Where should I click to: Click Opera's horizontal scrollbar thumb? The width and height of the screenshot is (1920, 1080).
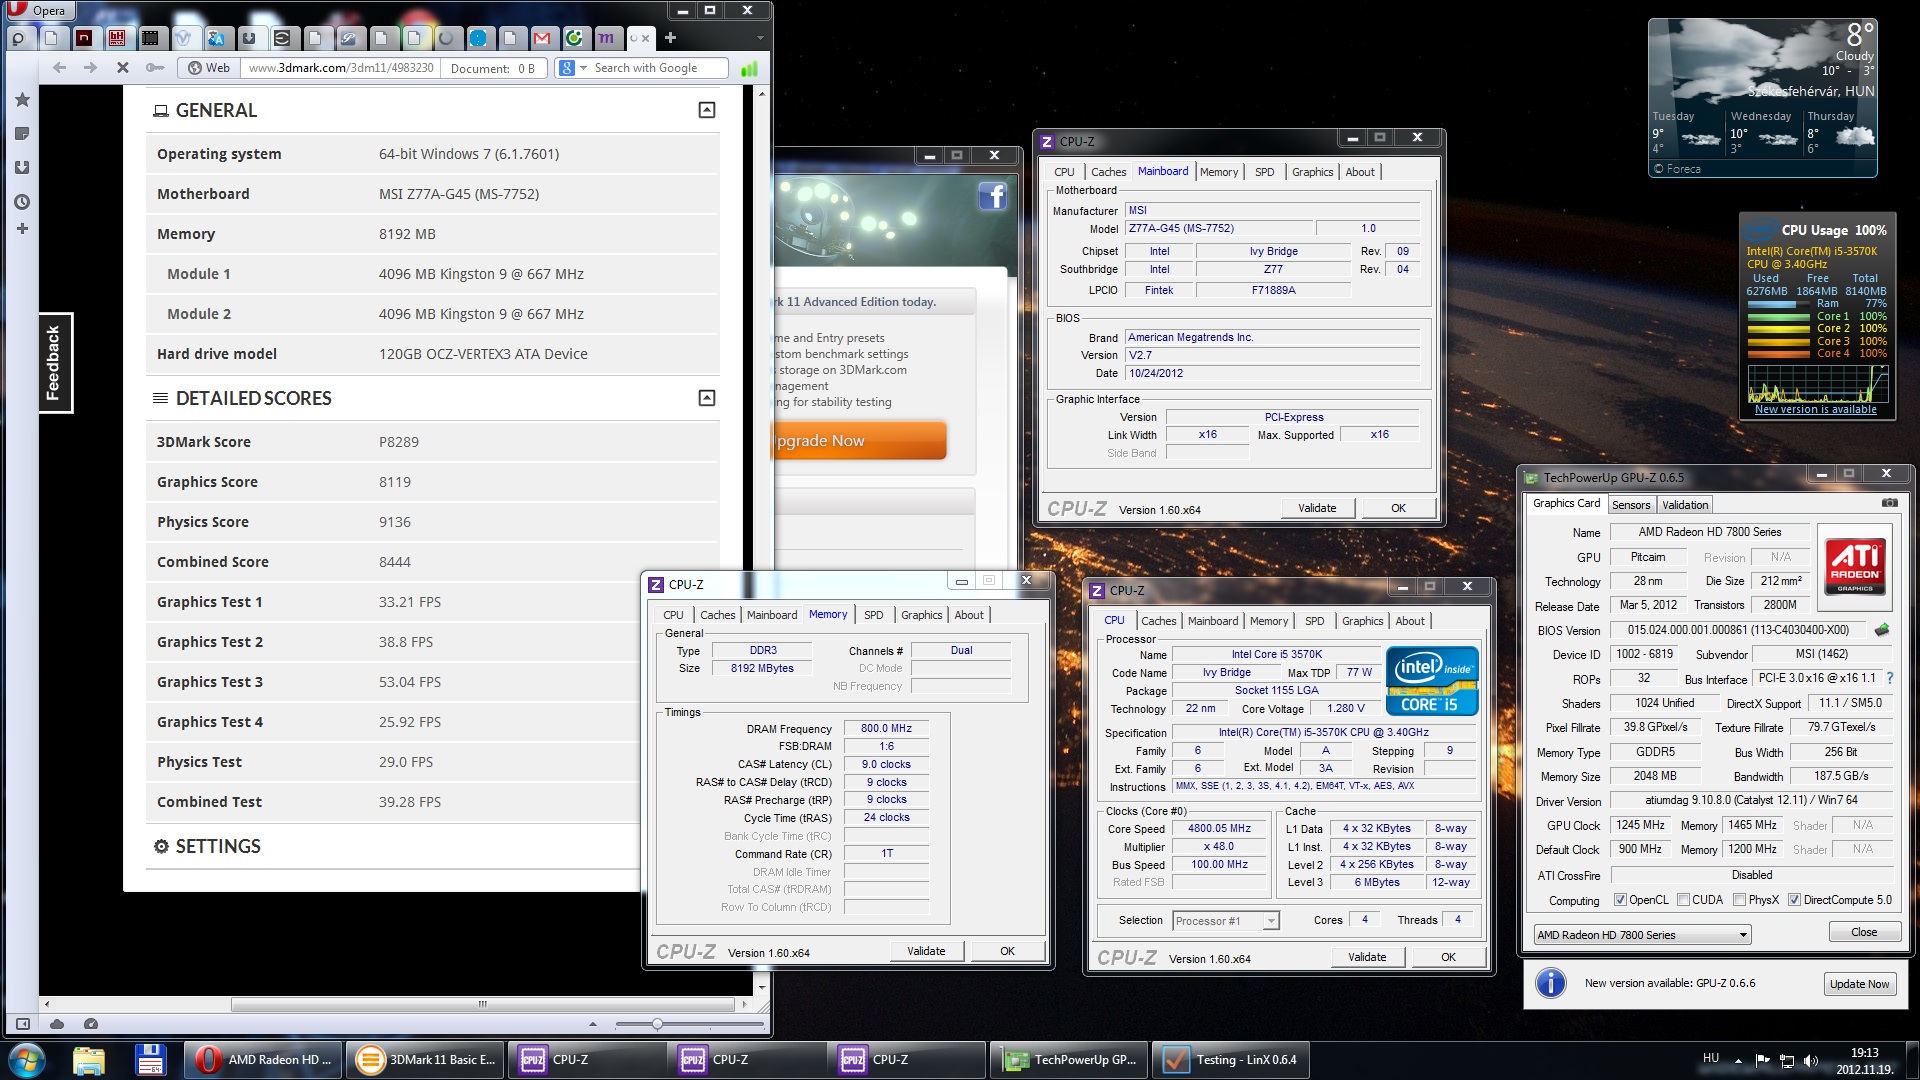pos(483,1004)
